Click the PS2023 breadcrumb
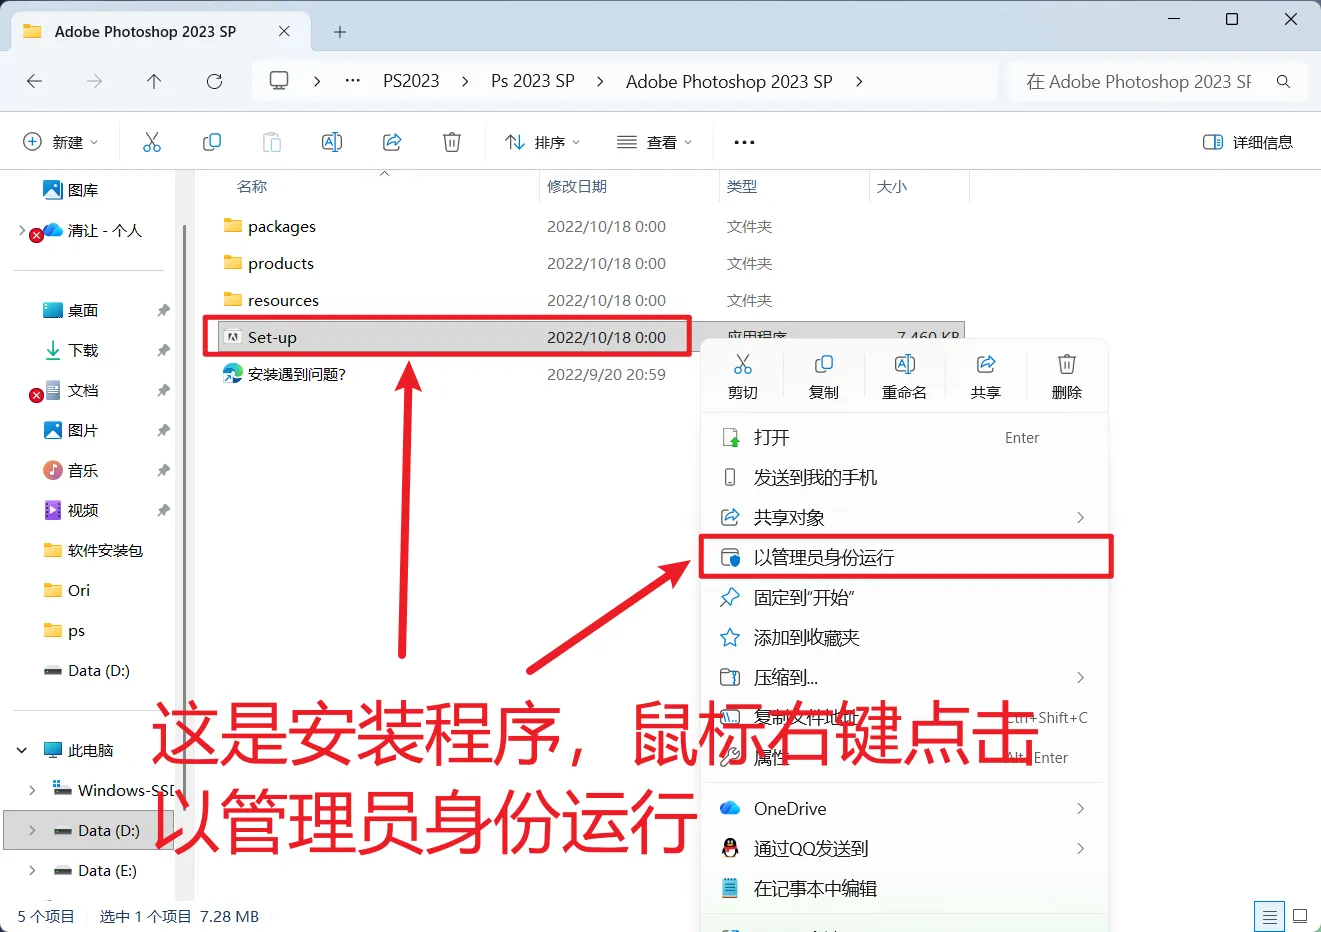1321x932 pixels. click(411, 81)
